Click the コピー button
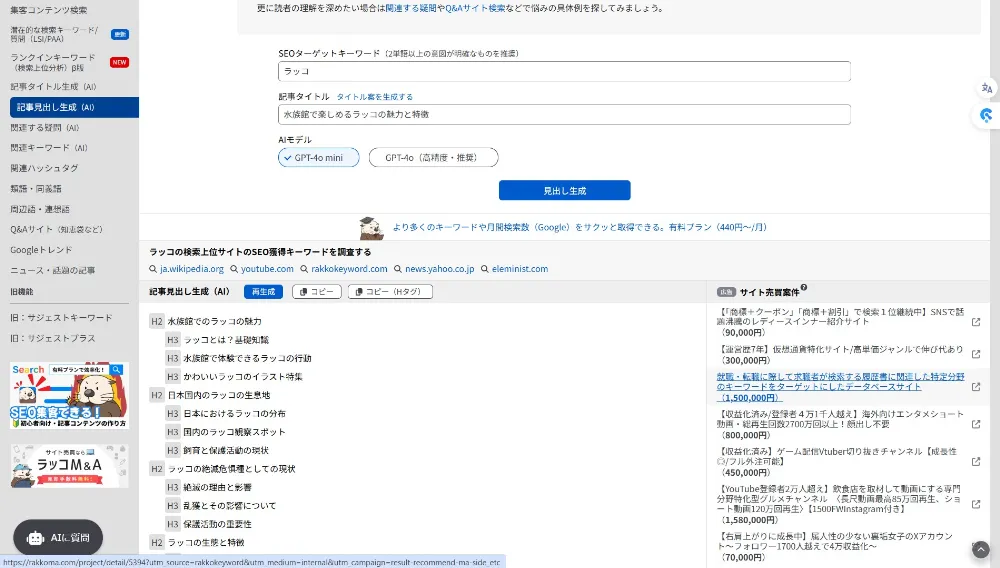Screen dimensions: 1000x568 [x=317, y=291]
